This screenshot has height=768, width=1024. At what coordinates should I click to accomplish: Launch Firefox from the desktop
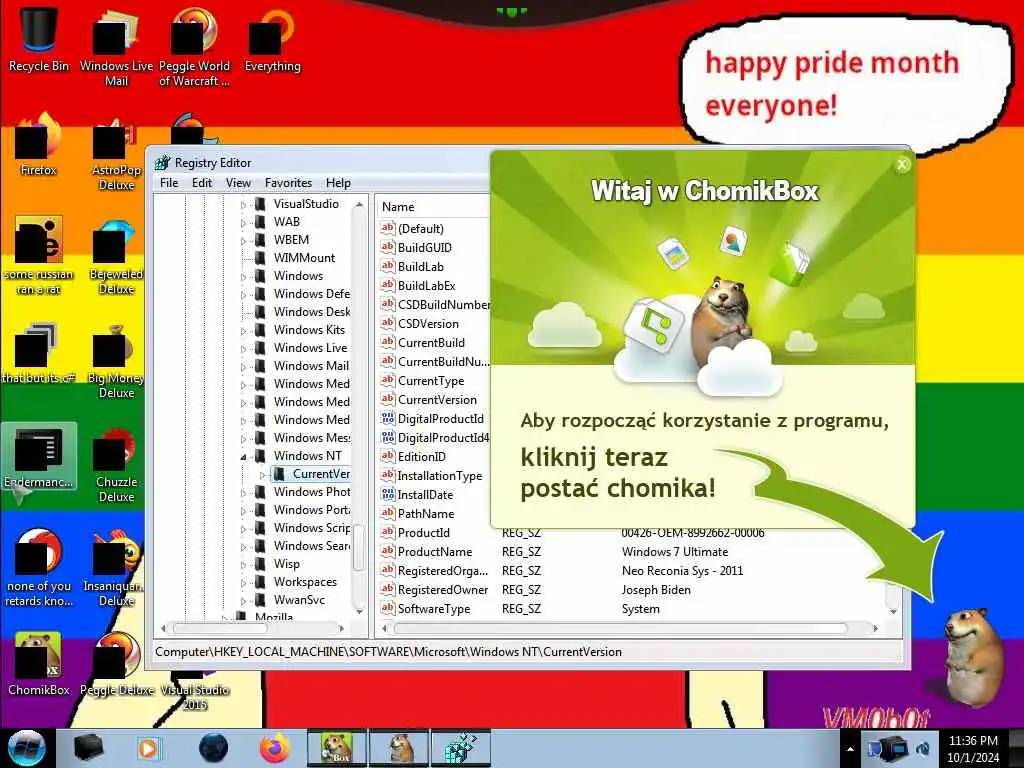[x=39, y=145]
